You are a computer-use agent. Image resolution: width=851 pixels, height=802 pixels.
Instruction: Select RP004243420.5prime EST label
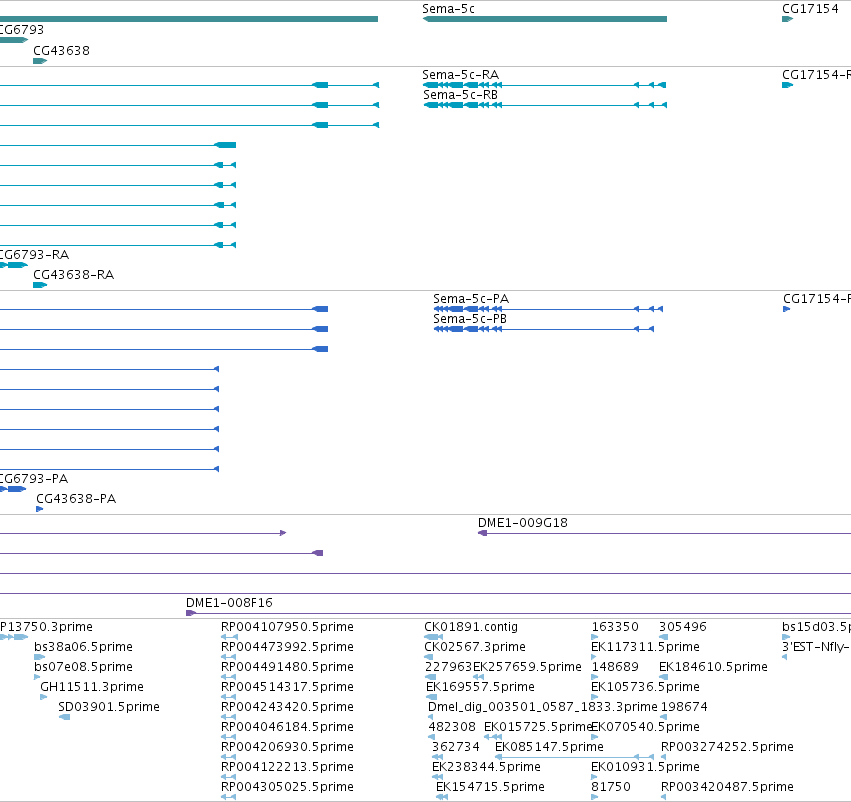pyautogui.click(x=287, y=707)
